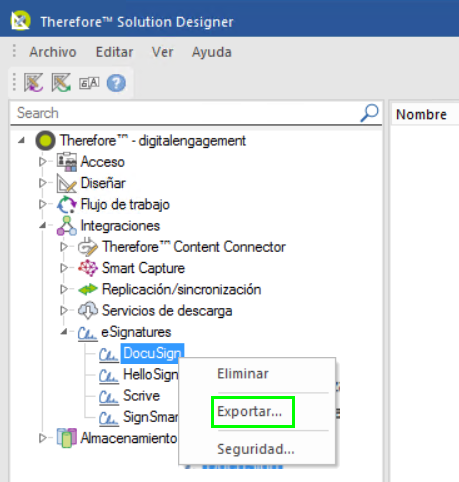Open help with the blue question mark icon

pyautogui.click(x=116, y=83)
